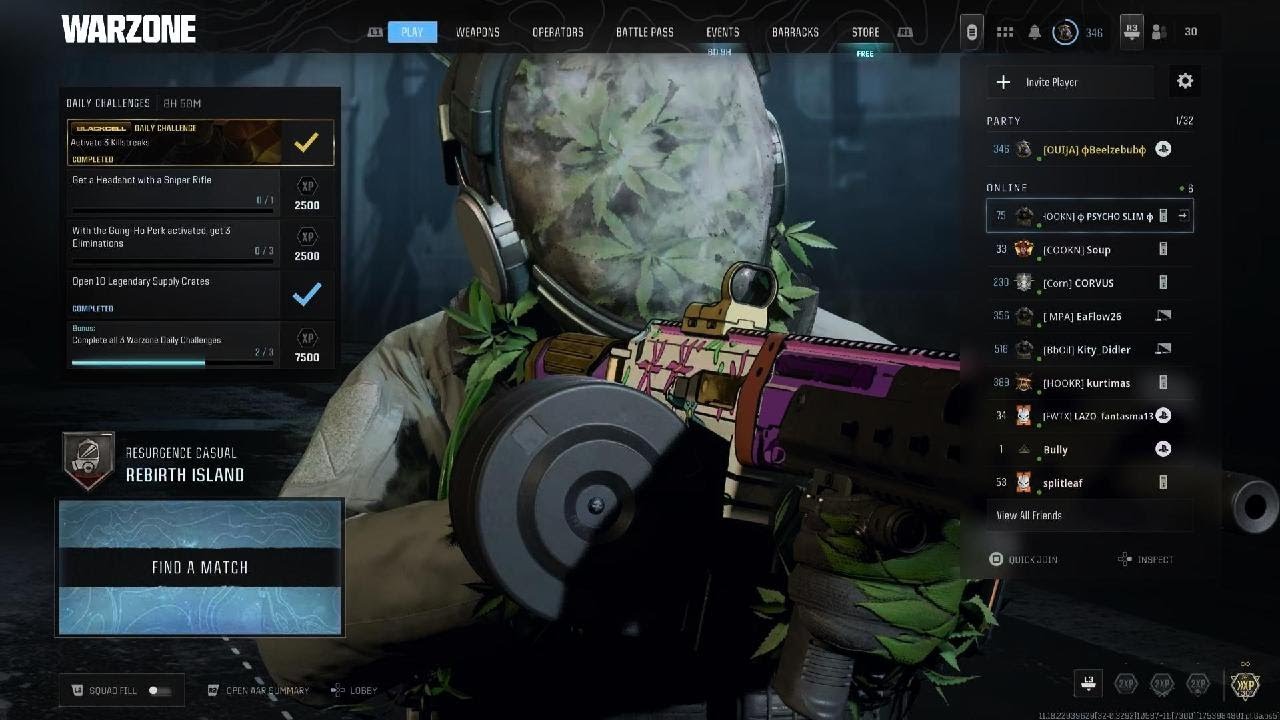Click FIND A MATCH
The height and width of the screenshot is (720, 1280).
[200, 567]
